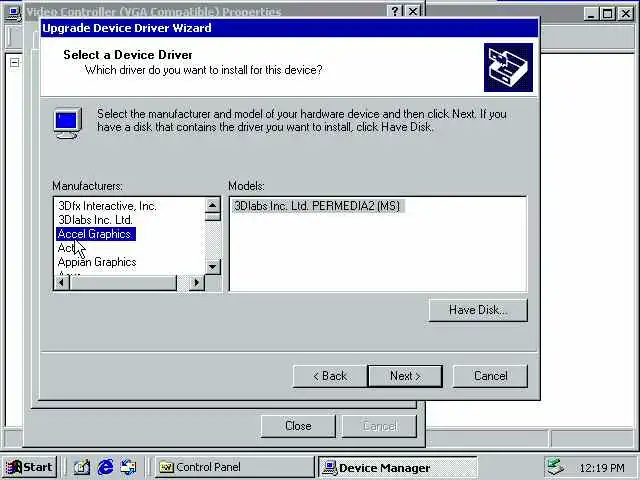The image size is (640, 480).
Task: Cancel the Upgrade Device Driver Wizard
Action: [490, 376]
